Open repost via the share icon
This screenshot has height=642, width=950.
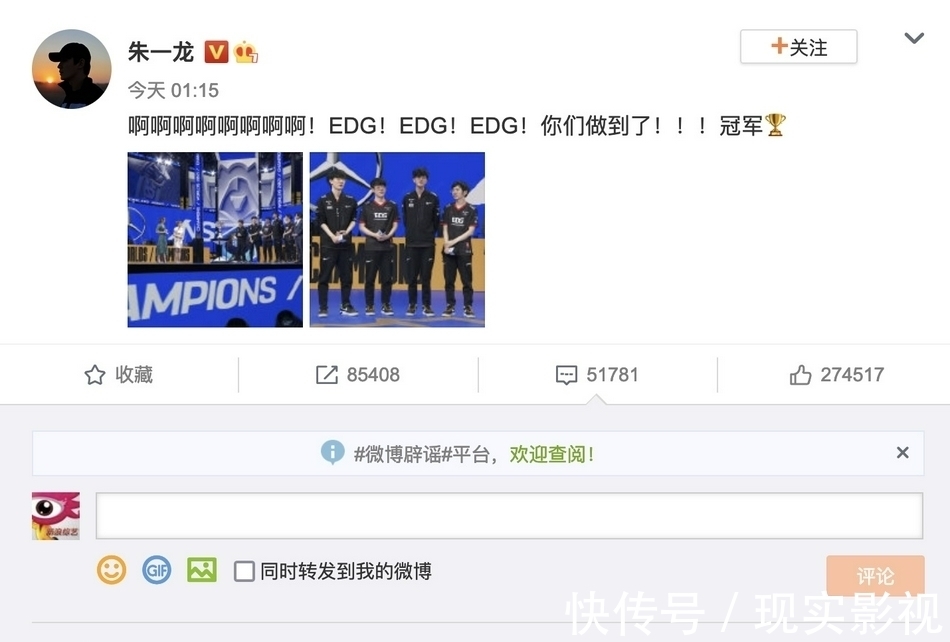327,375
